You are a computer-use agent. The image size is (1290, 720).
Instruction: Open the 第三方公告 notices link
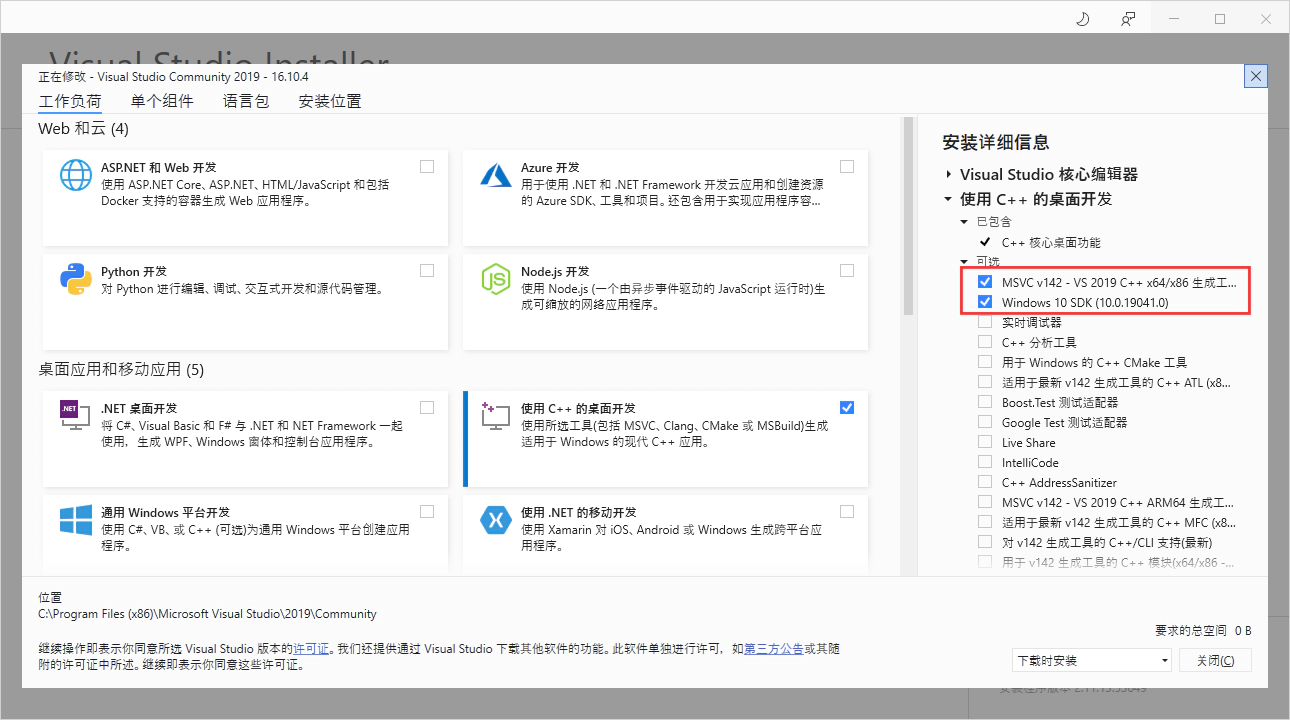pos(773,649)
